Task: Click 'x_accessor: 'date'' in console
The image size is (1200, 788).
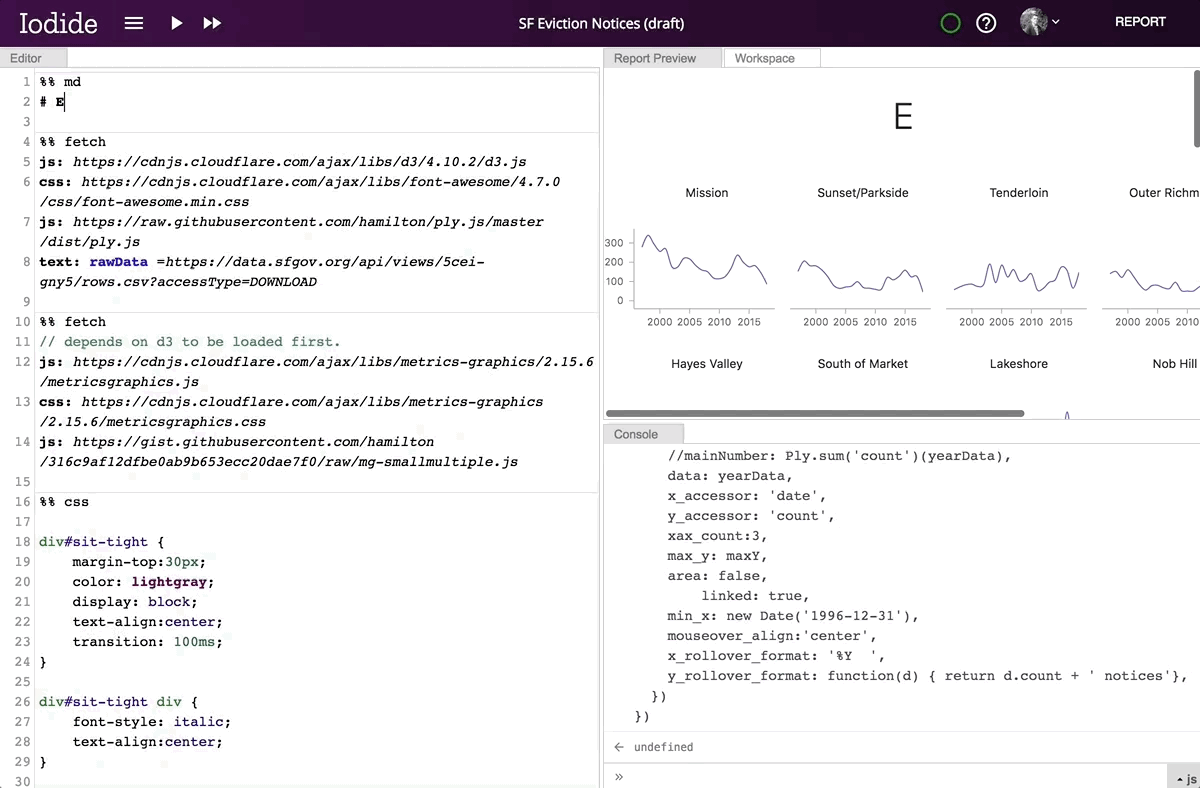Action: tap(747, 496)
